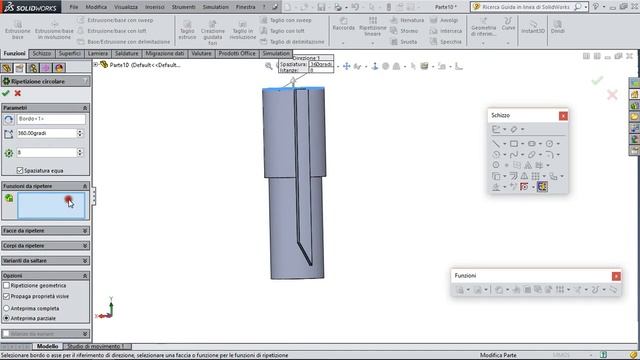Adjust angle value spinner arrows

80,133
